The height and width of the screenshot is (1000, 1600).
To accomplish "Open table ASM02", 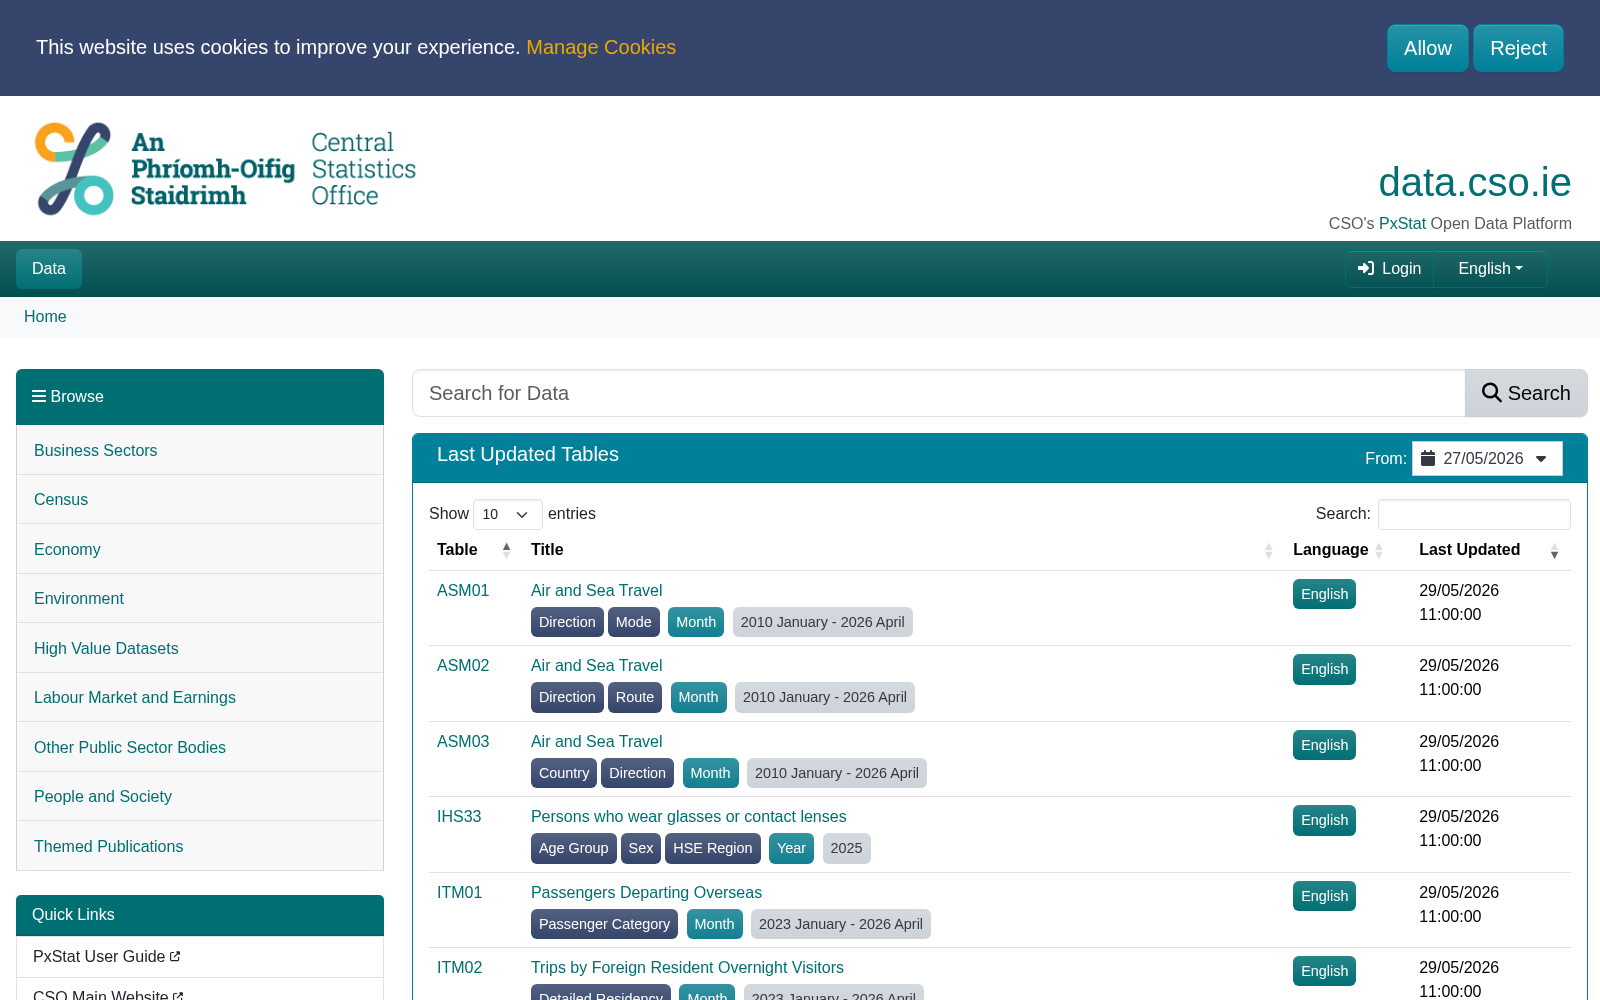I will coord(463,665).
